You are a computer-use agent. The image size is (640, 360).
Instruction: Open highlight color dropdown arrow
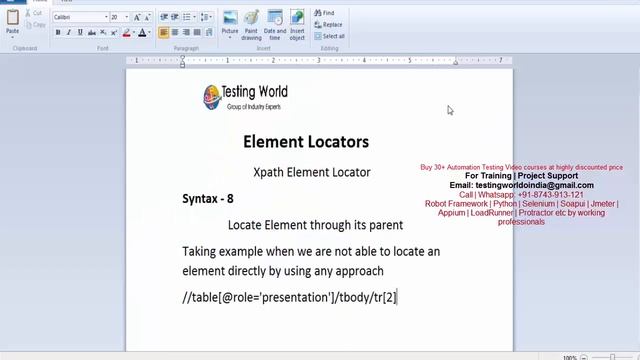[x=134, y=33]
